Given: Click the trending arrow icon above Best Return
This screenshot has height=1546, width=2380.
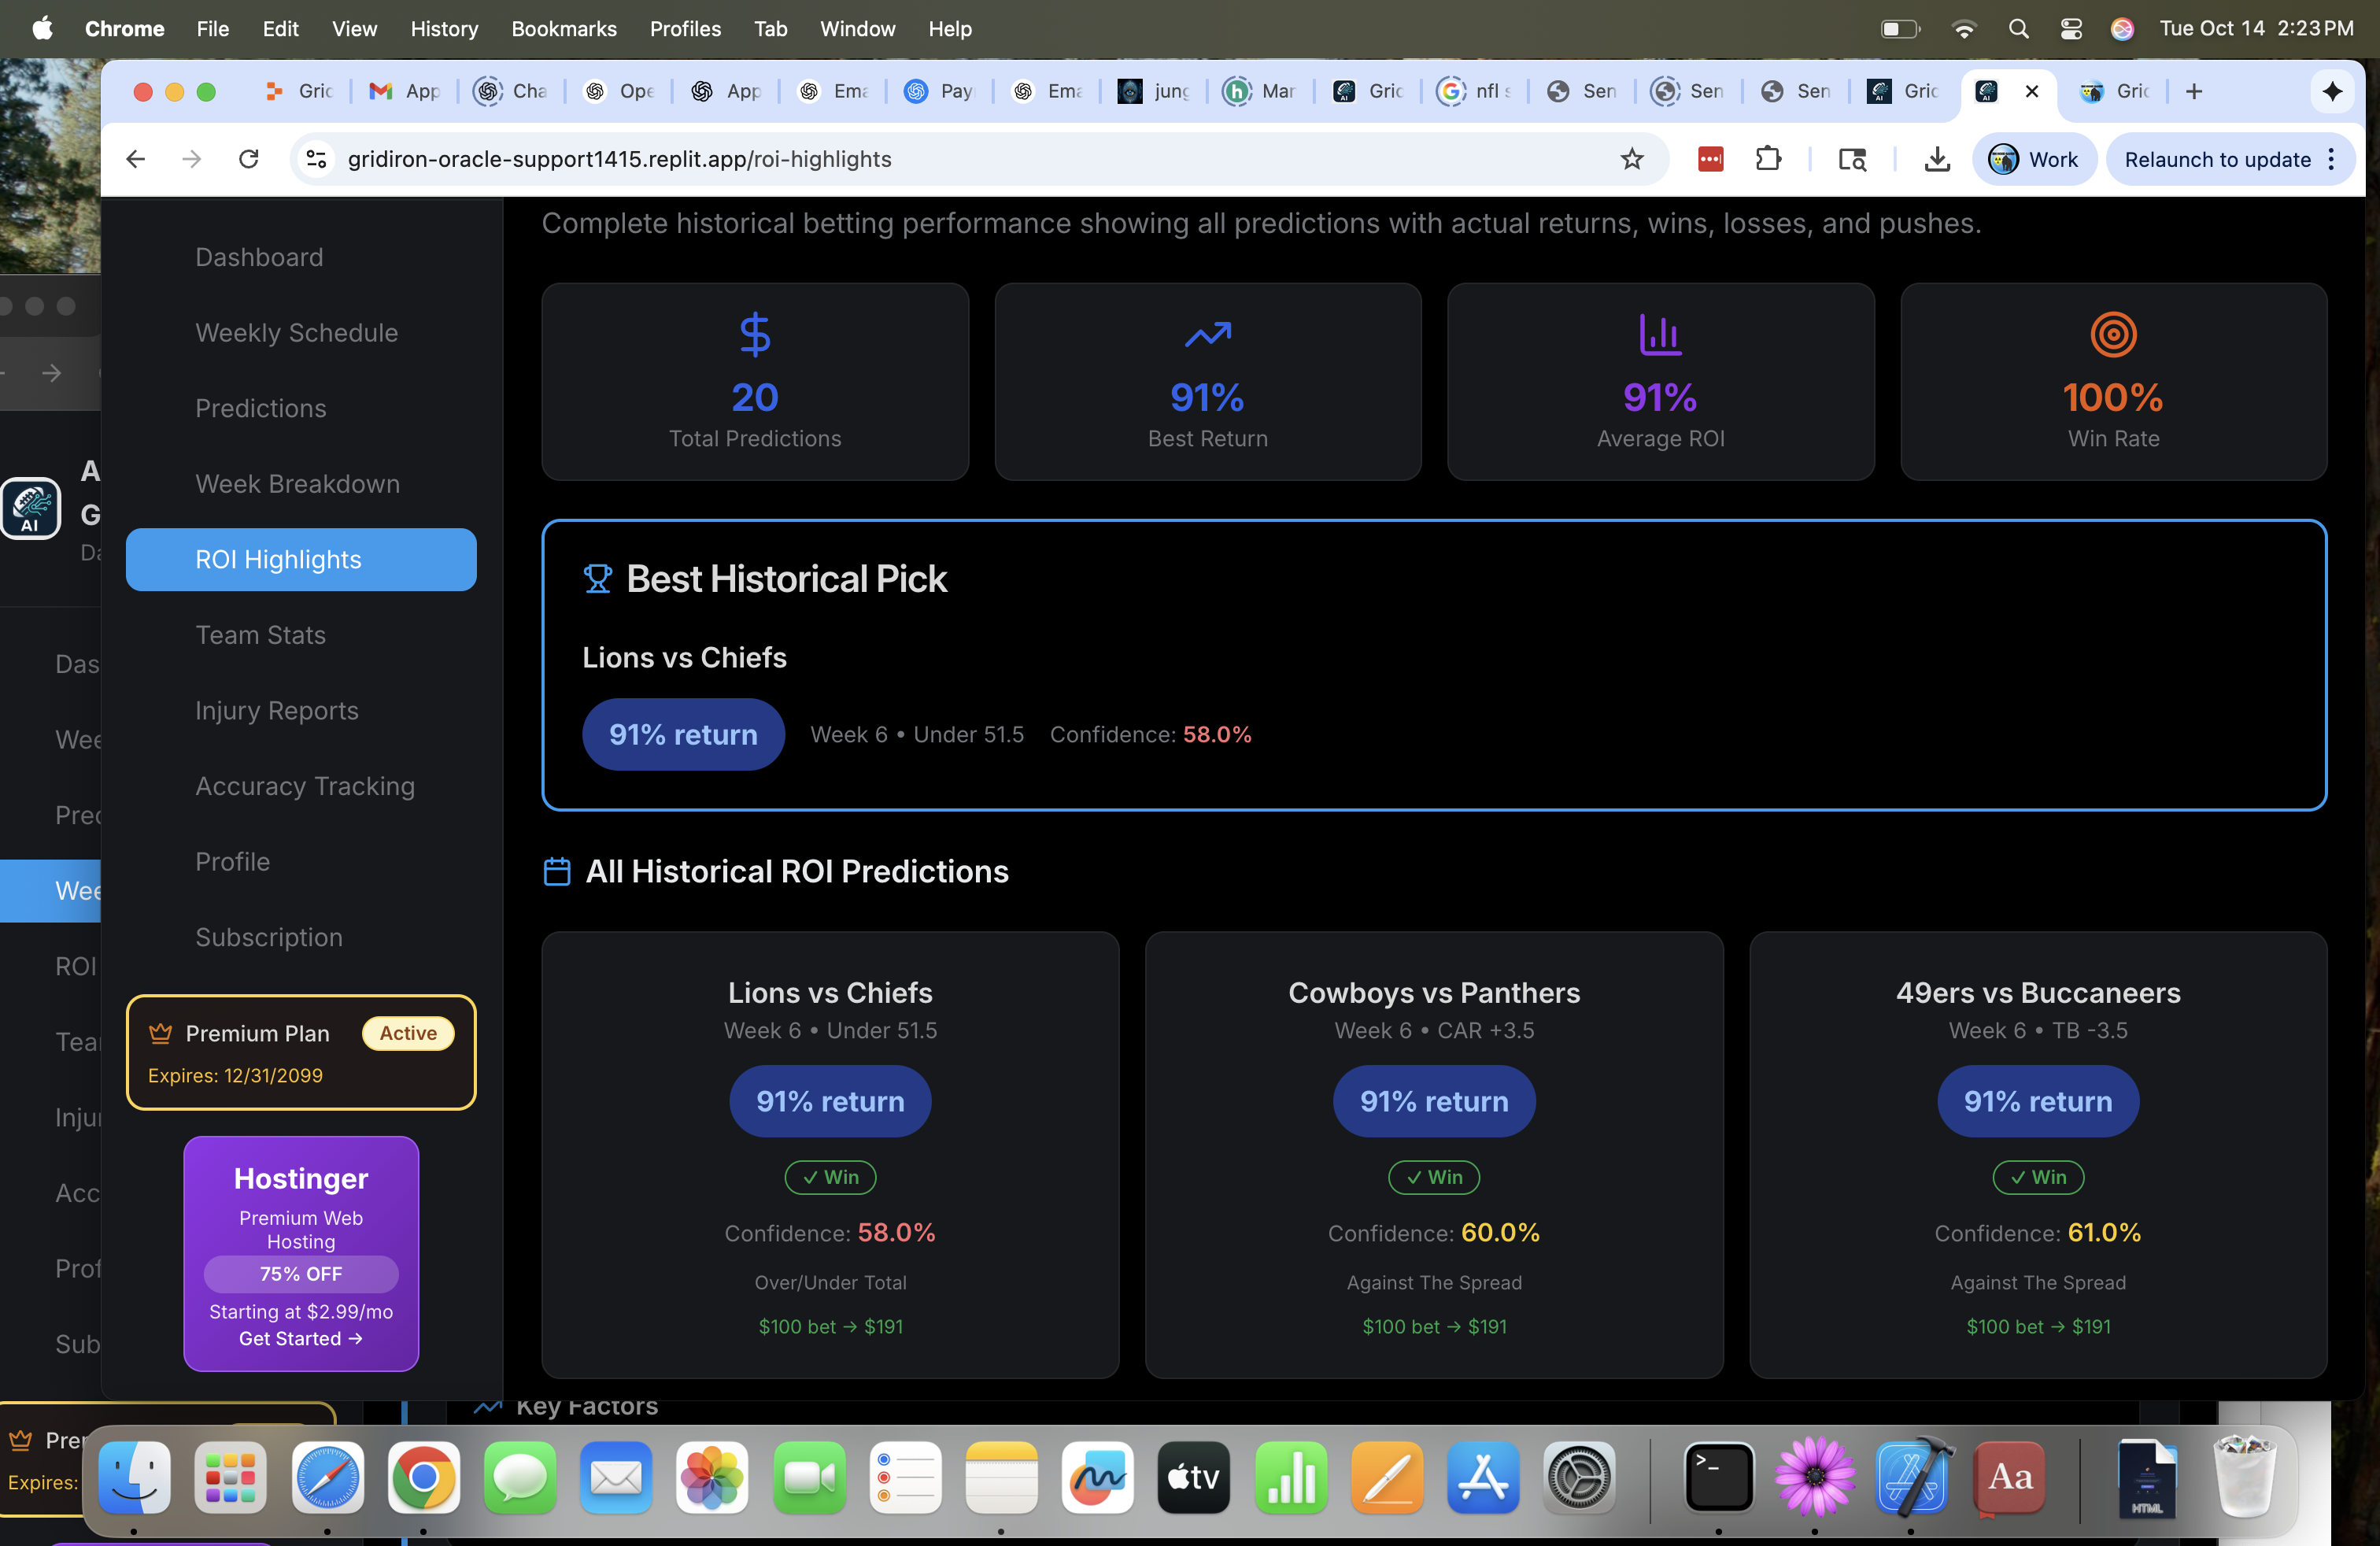Looking at the screenshot, I should pyautogui.click(x=1207, y=334).
